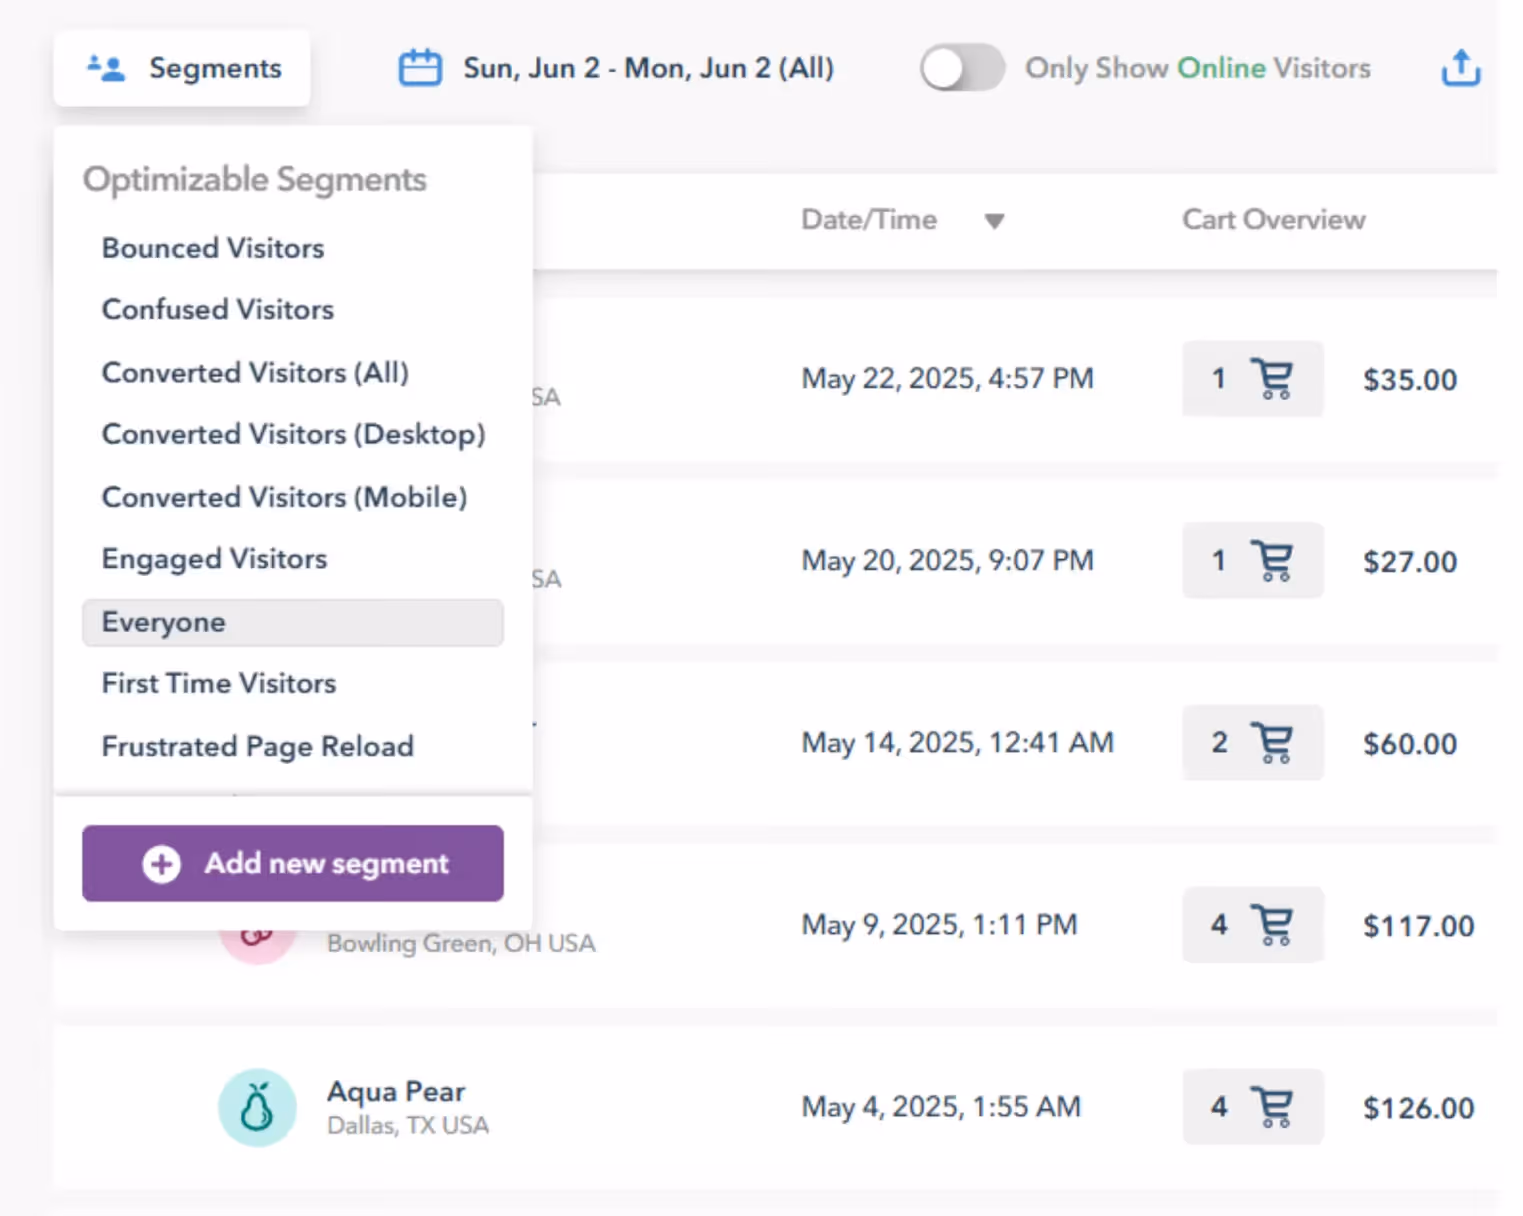
Task: Click the Date/Time column header
Action: [x=869, y=220]
